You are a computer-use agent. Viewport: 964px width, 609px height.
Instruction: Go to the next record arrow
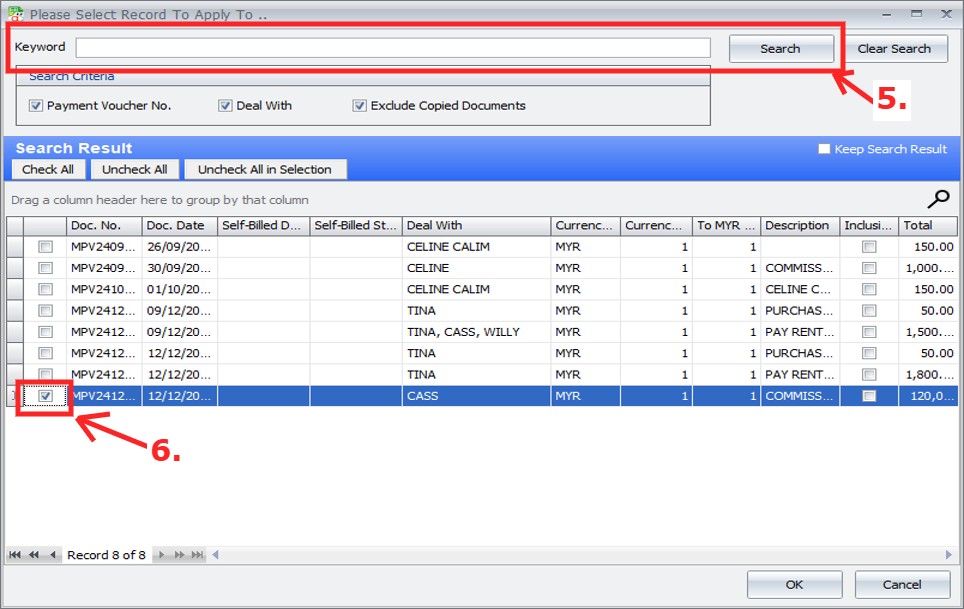point(162,555)
